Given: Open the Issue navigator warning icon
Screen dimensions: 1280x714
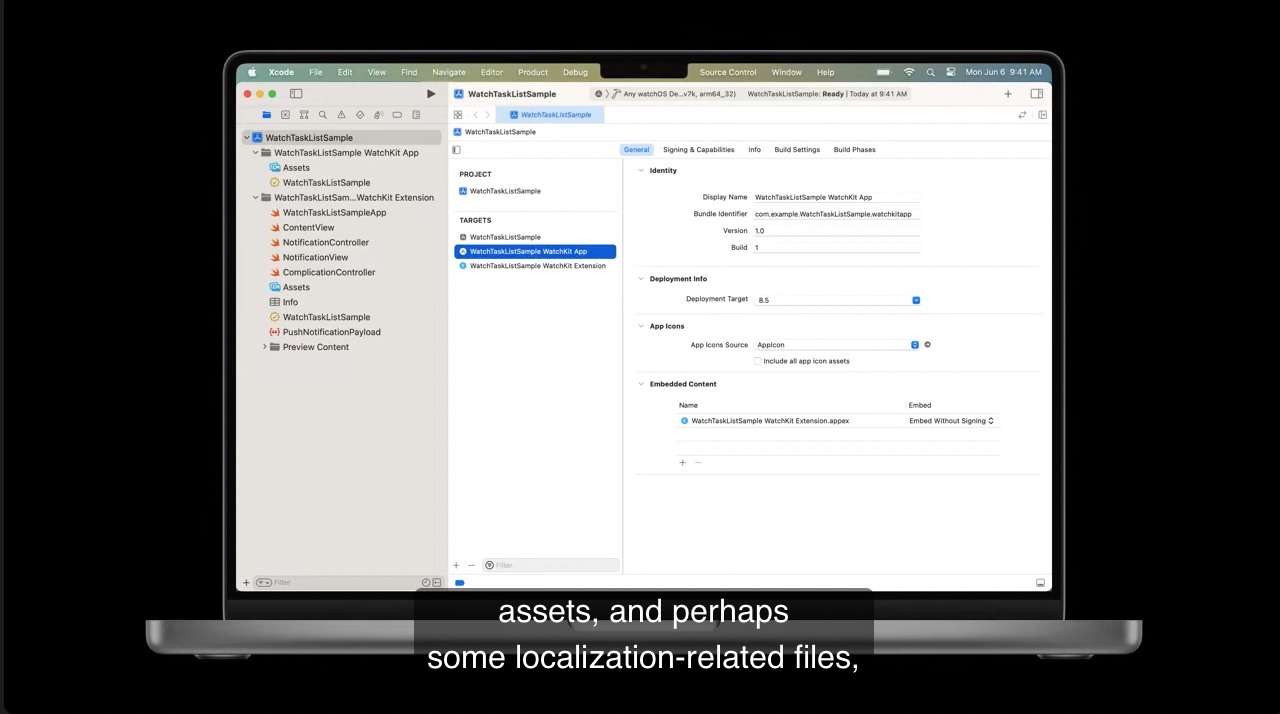Looking at the screenshot, I should pos(341,115).
